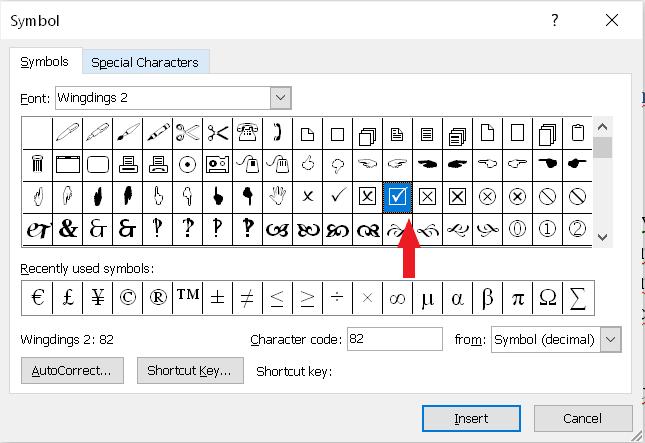645x443 pixels.
Task: Choose the Omega symbol from recent symbols
Action: (547, 297)
